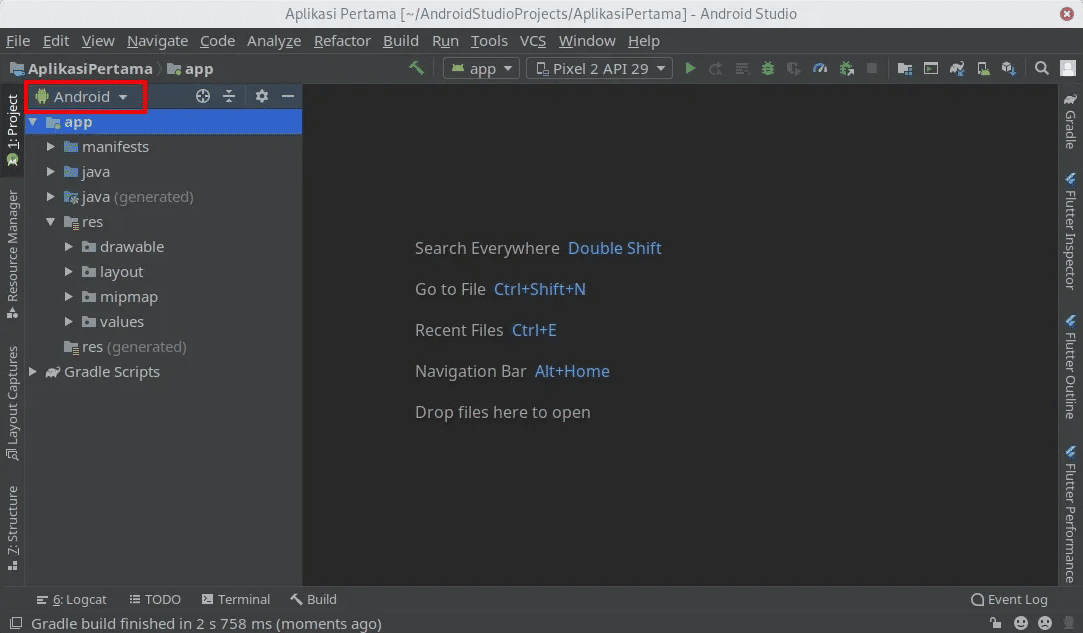Open the Profiler with the gauge icon
The image size is (1083, 633).
[x=820, y=68]
